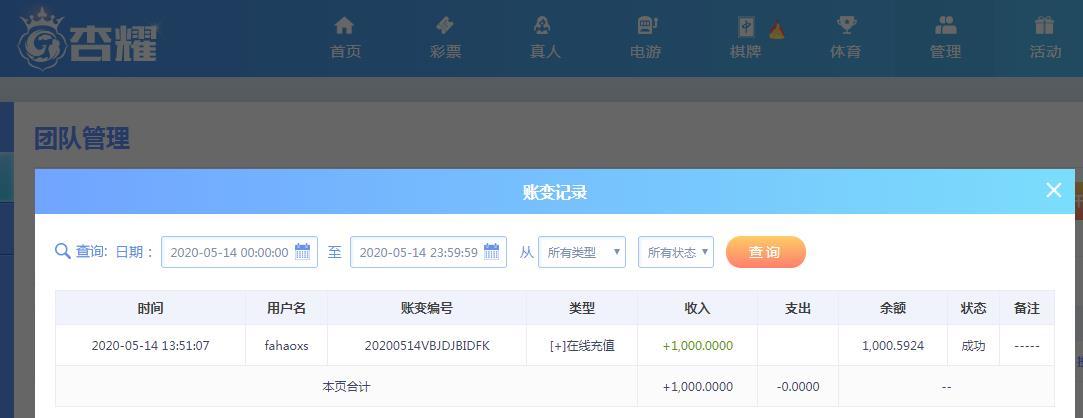Click the end date field 2020-05-14 23:59:59

tap(428, 252)
